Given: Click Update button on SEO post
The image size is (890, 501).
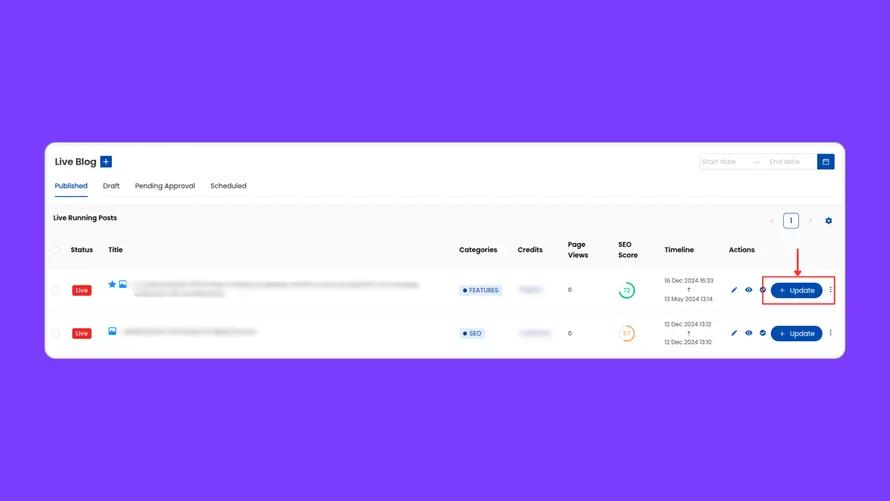Looking at the screenshot, I should tap(796, 334).
